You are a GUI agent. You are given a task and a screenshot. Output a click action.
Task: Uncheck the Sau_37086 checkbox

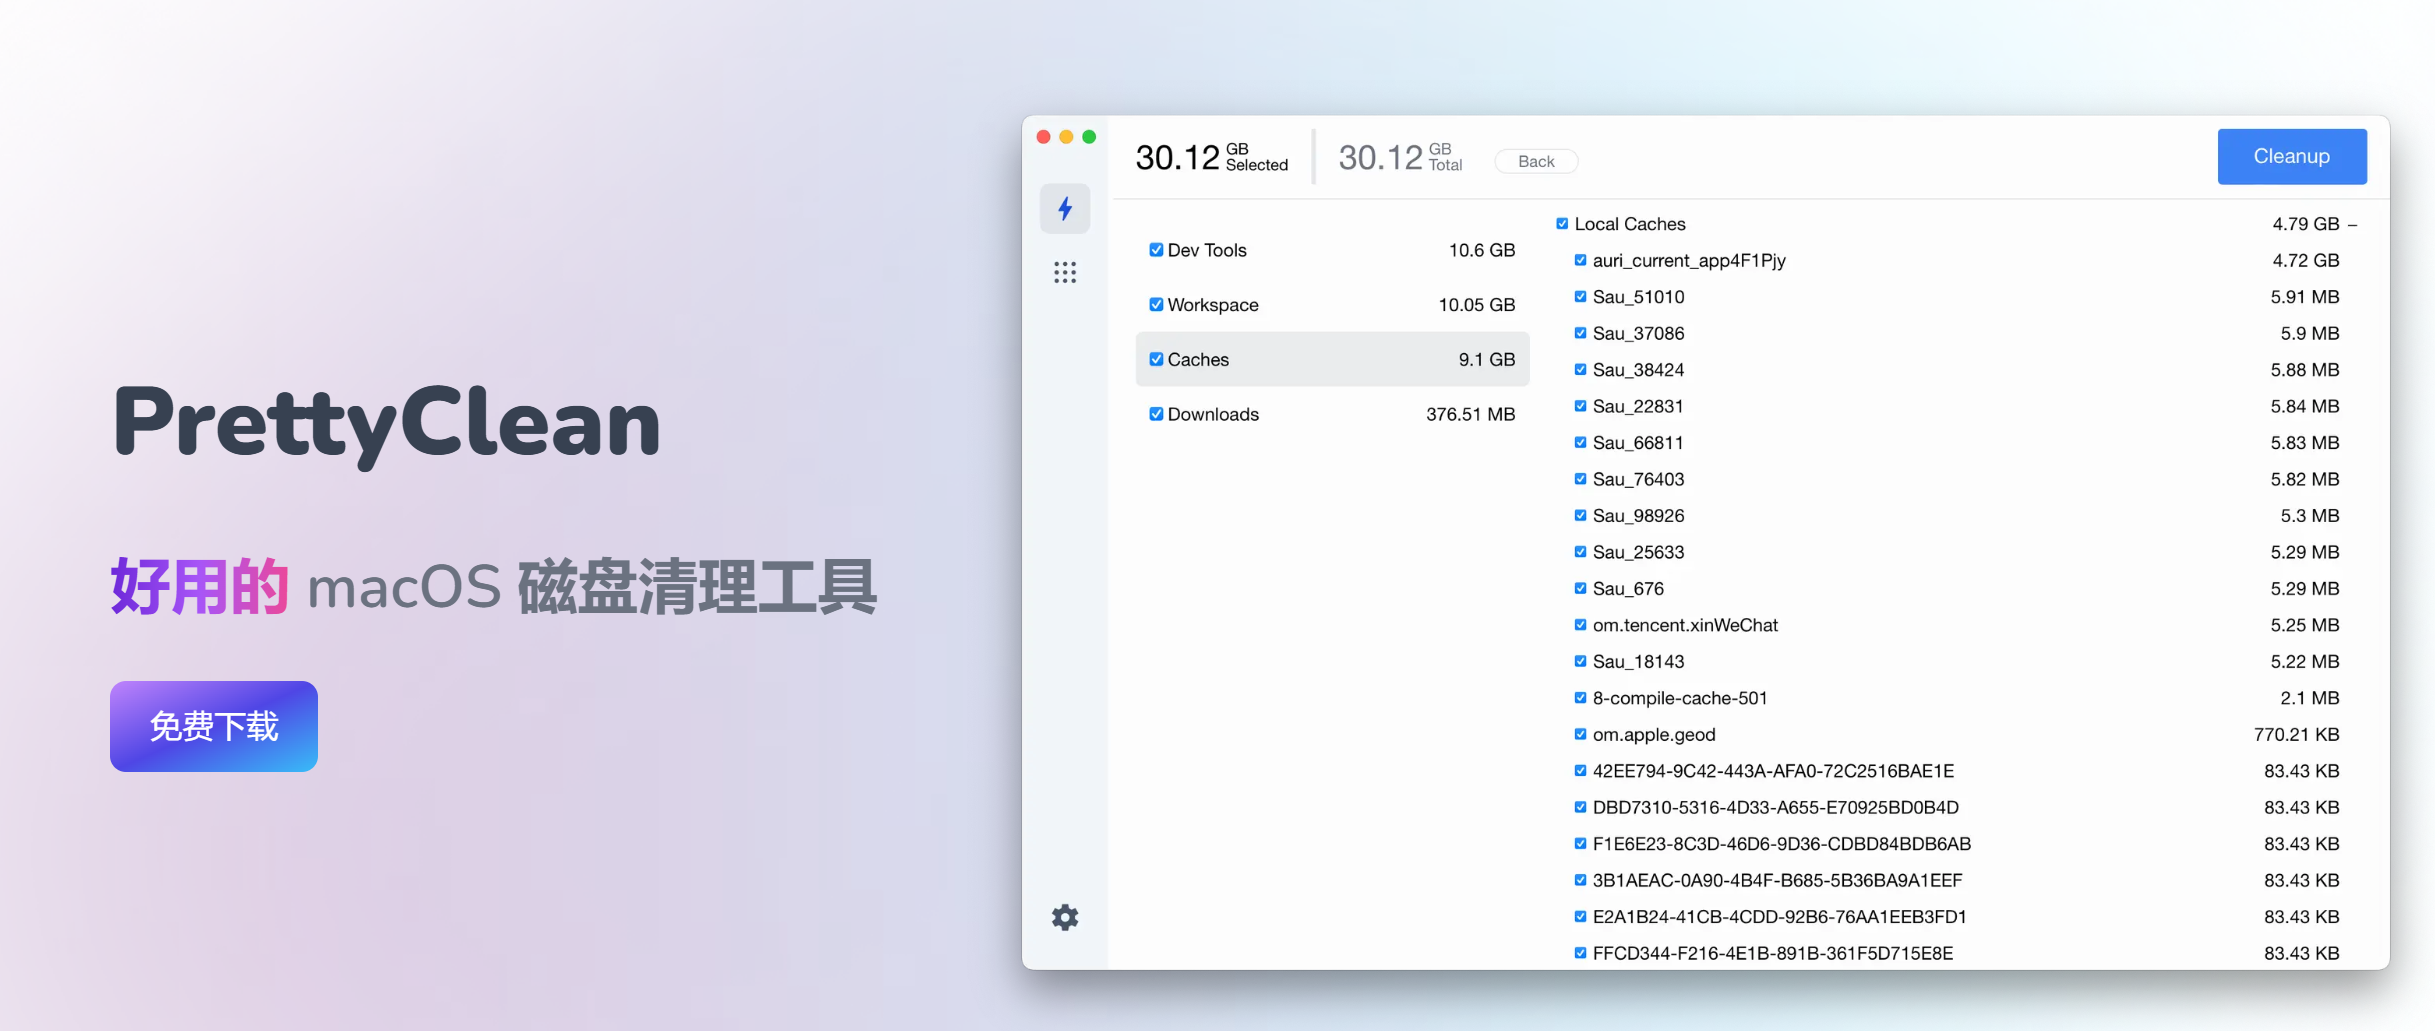coord(1580,333)
